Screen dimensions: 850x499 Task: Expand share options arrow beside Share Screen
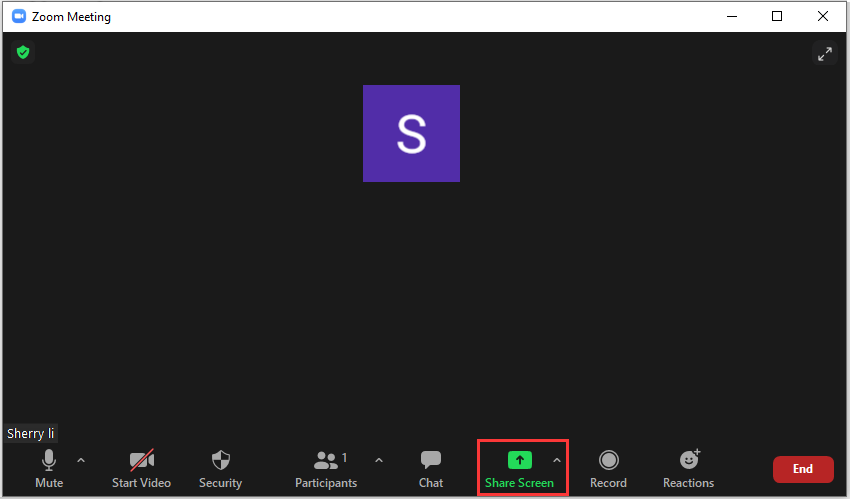click(557, 461)
